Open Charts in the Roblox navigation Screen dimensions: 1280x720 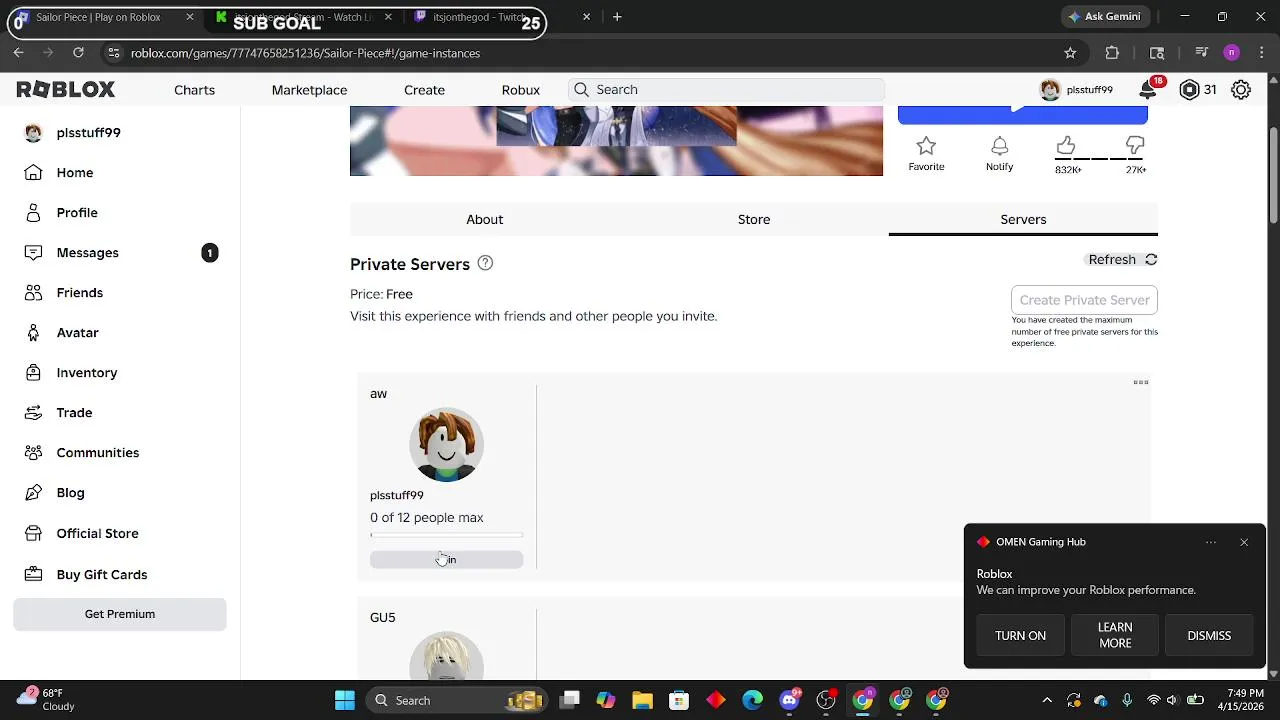pos(194,90)
